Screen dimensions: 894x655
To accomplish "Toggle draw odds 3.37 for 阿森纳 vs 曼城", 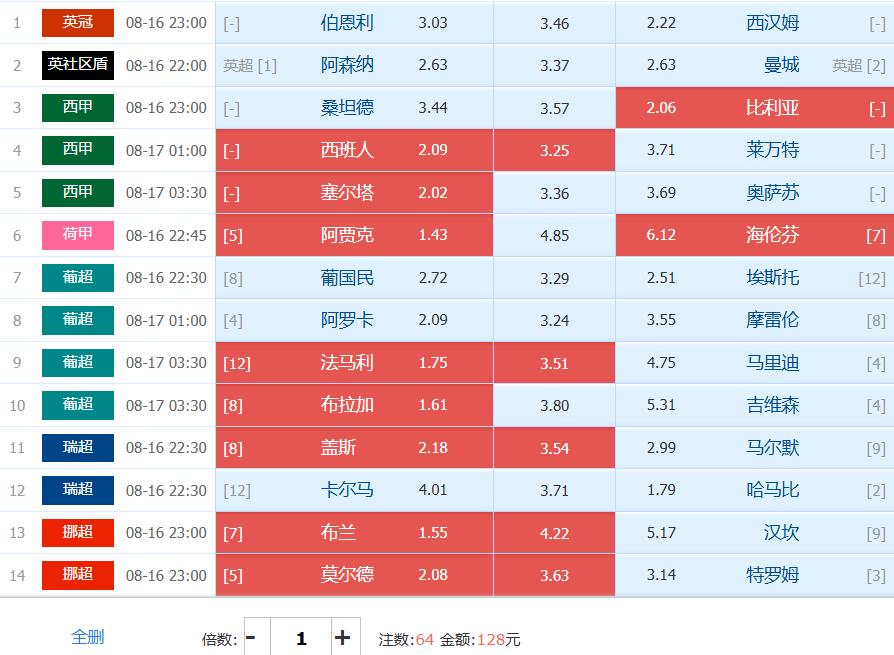I will pos(554,66).
